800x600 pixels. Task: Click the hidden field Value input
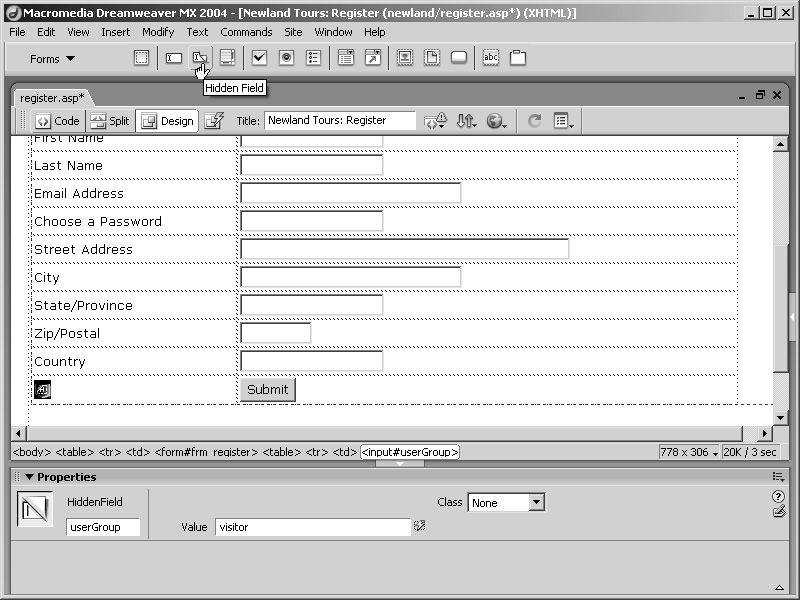[x=312, y=527]
